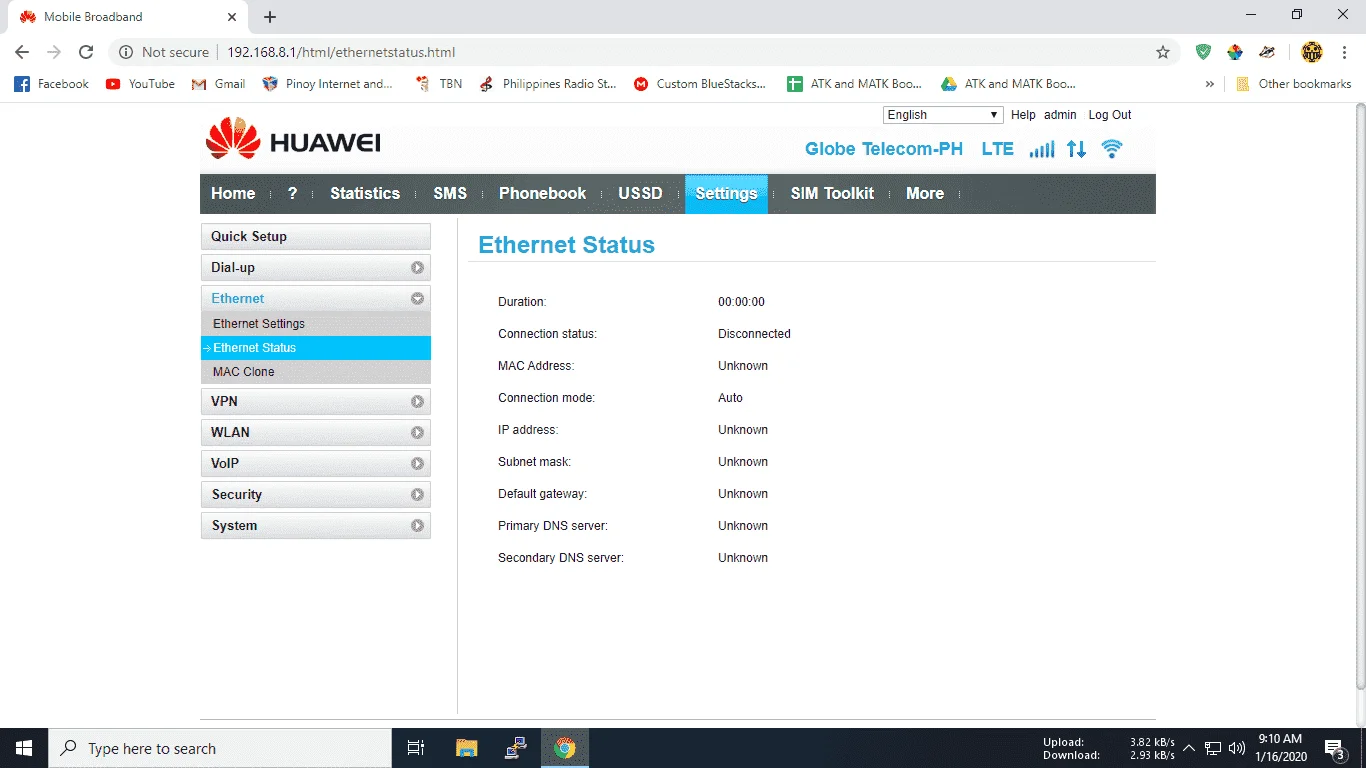Open USSD tab
Image resolution: width=1366 pixels, height=768 pixels.
[640, 194]
